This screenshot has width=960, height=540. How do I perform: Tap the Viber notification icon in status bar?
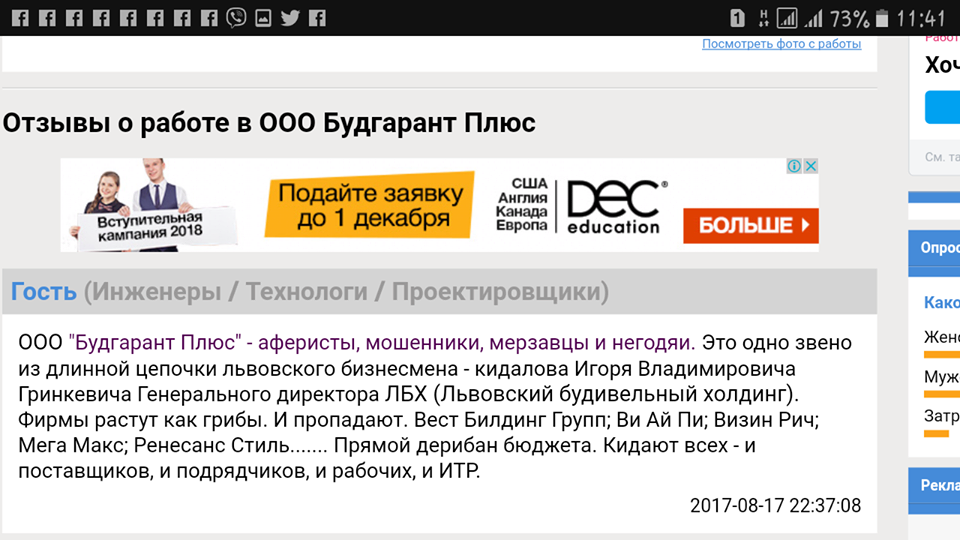click(x=236, y=18)
